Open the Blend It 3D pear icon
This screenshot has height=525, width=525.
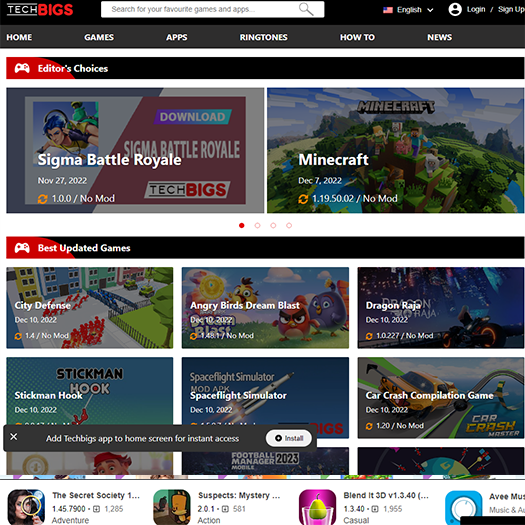[317, 507]
